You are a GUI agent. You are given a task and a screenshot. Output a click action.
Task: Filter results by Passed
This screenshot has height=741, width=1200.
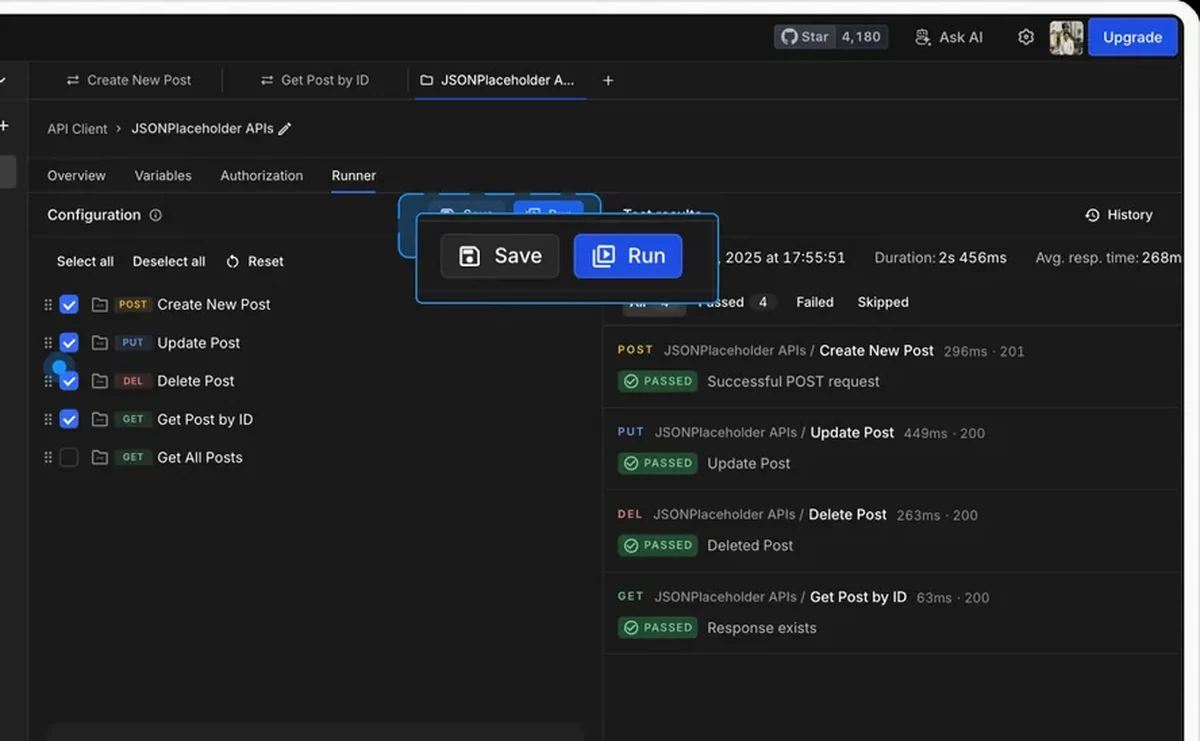pos(737,302)
